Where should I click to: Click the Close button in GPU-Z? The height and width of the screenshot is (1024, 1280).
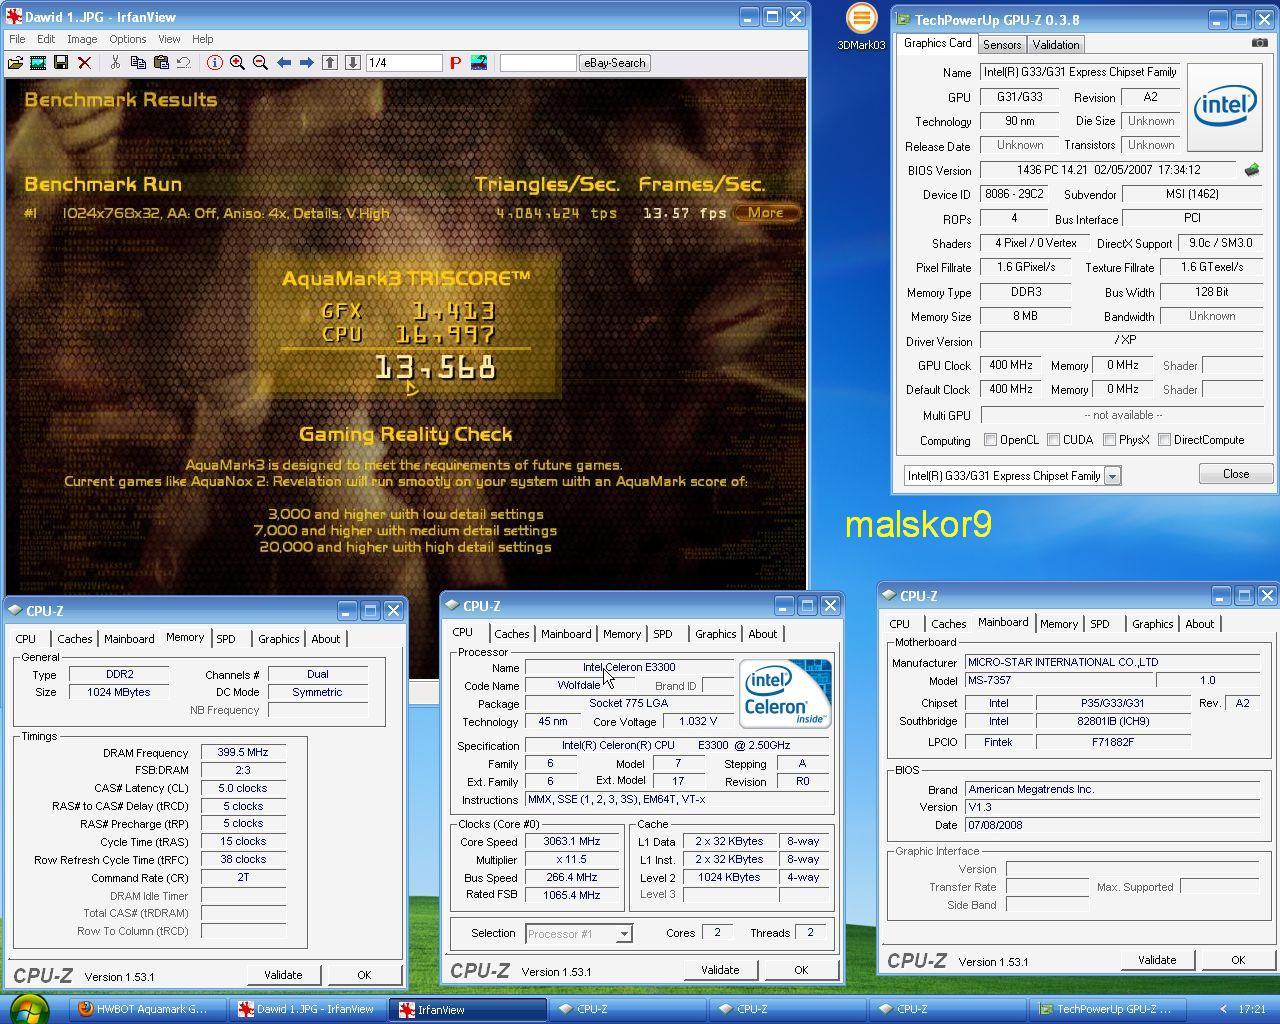coord(1235,474)
